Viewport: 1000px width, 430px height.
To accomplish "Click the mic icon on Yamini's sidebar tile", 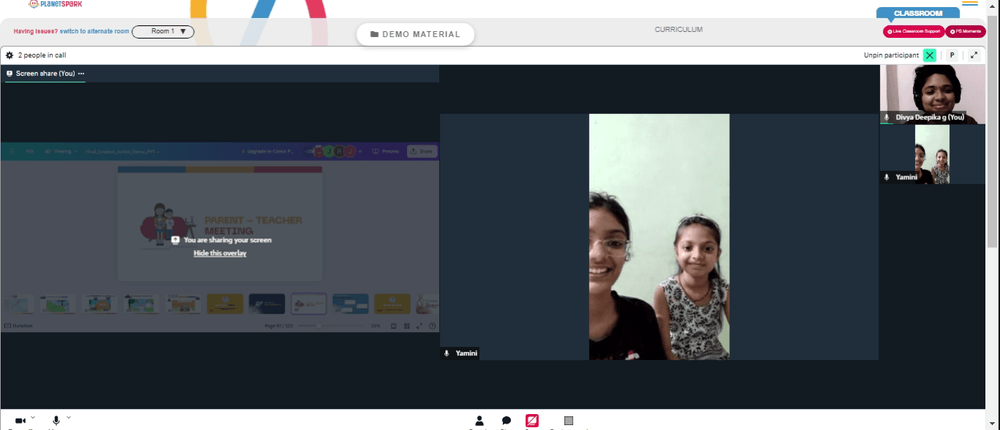I will click(886, 177).
